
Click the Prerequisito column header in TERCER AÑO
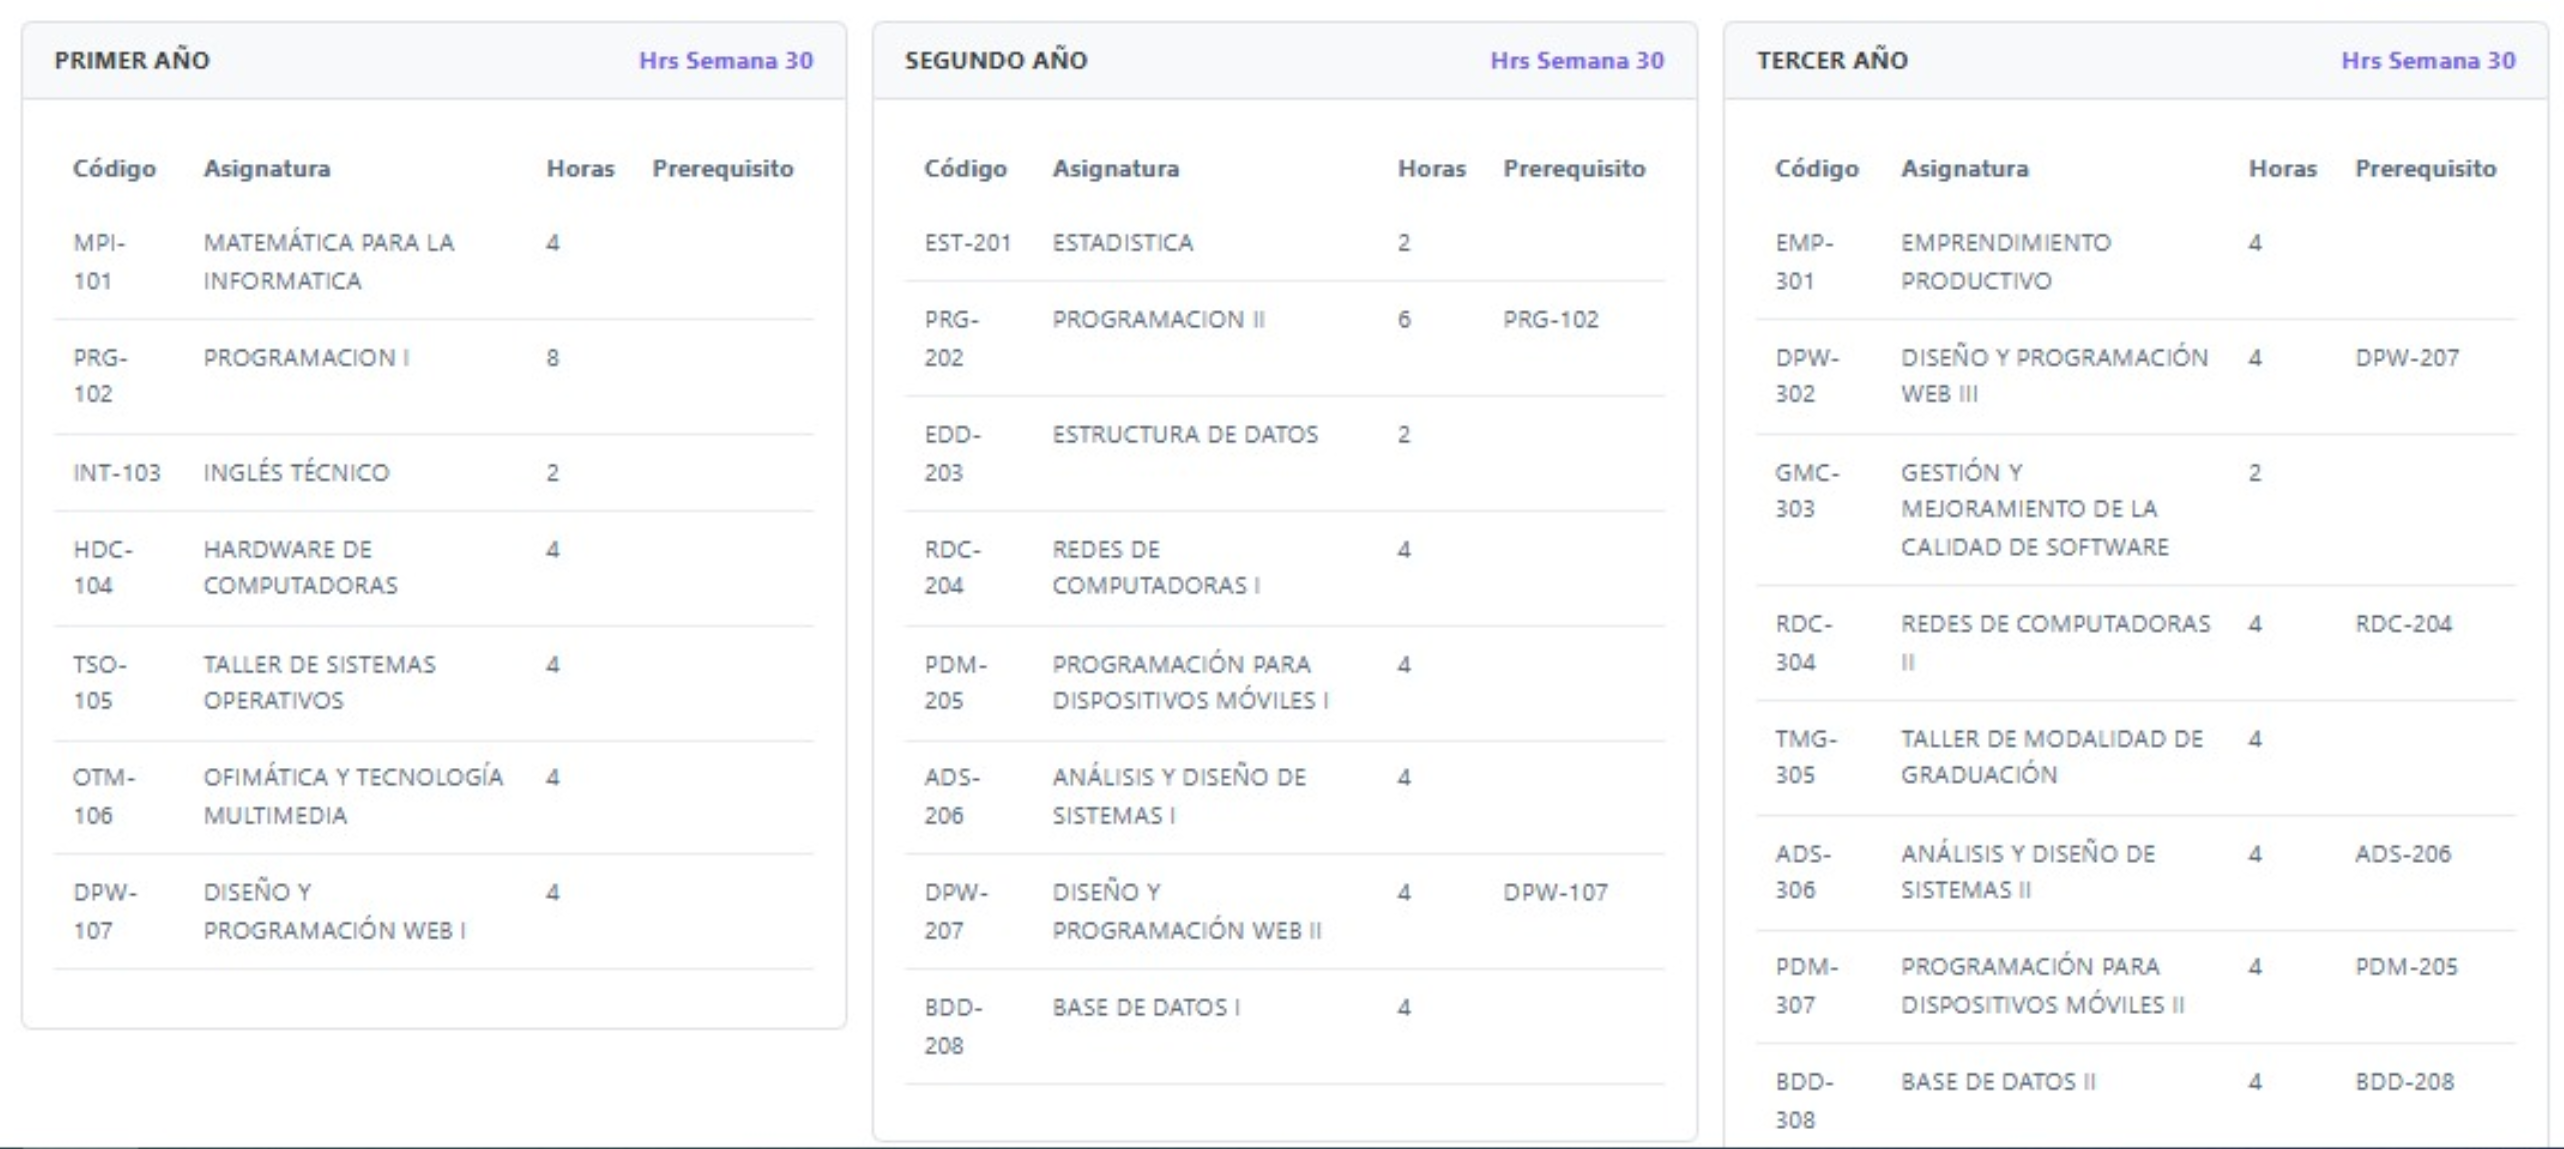[x=2425, y=168]
